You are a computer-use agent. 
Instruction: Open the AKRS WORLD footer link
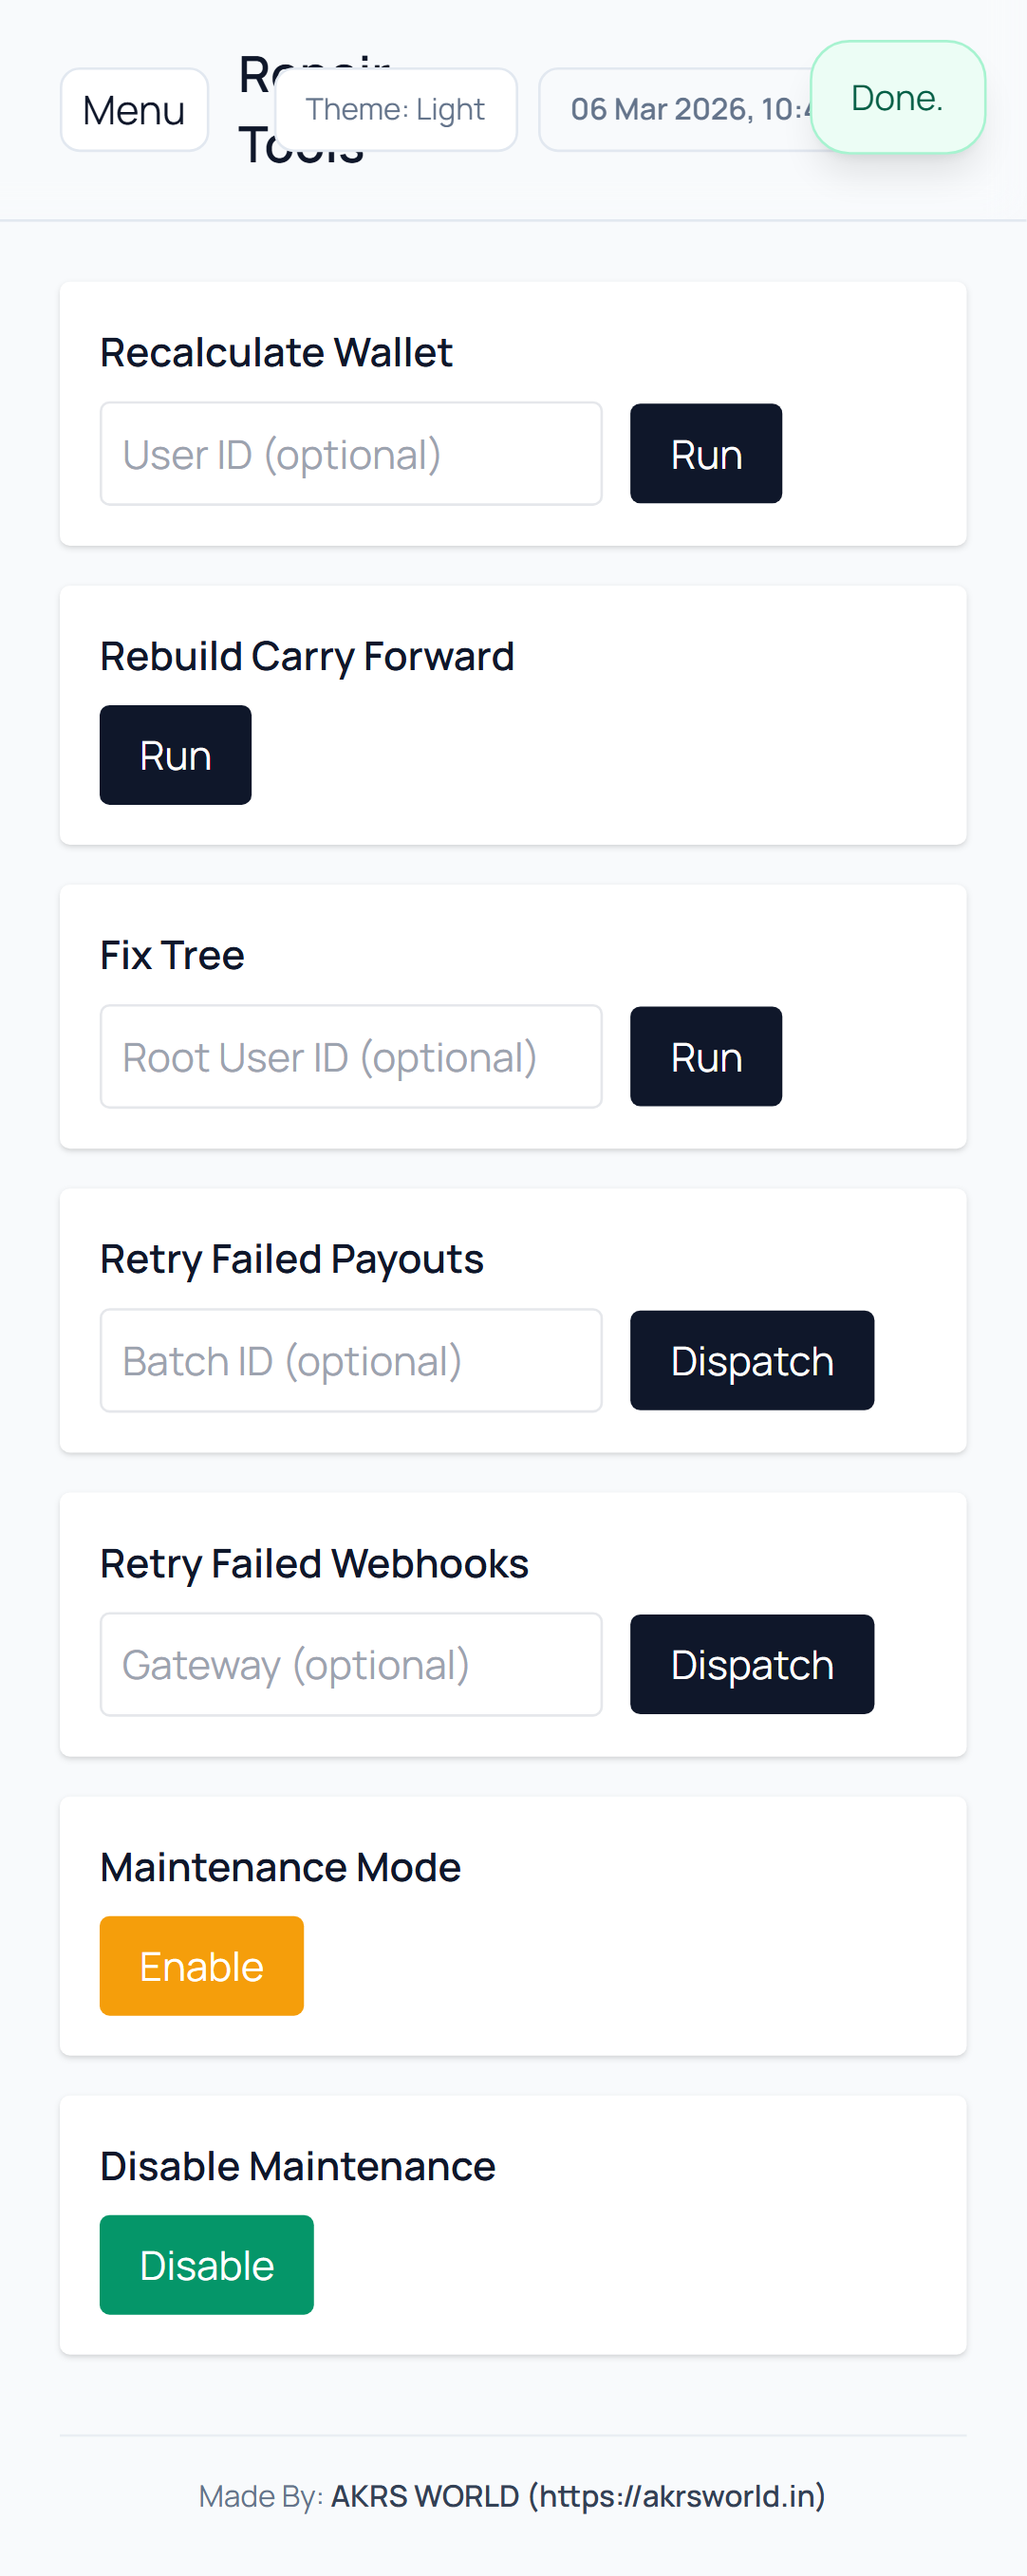[x=578, y=2496]
